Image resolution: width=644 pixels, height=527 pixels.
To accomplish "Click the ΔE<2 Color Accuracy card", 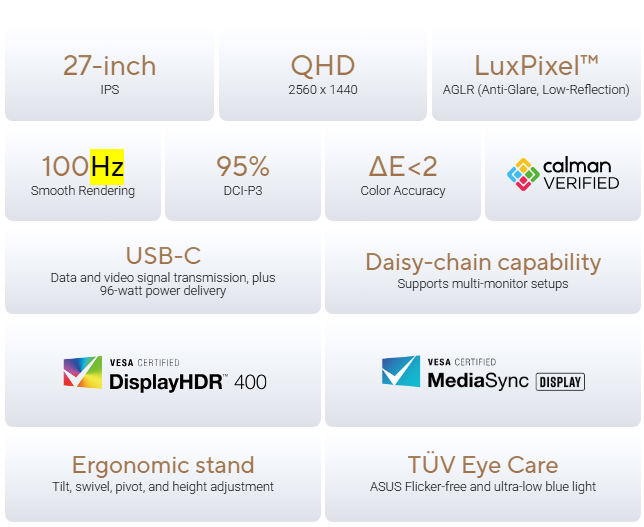I will pos(402,174).
